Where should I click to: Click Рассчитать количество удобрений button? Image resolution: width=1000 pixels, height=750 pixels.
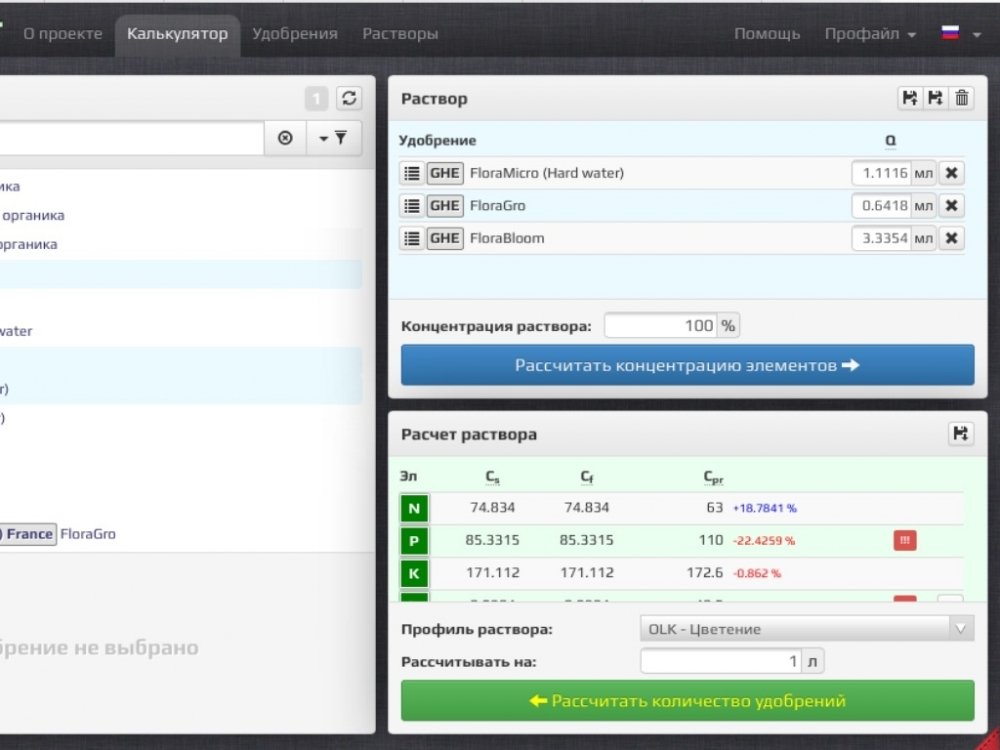coord(688,701)
